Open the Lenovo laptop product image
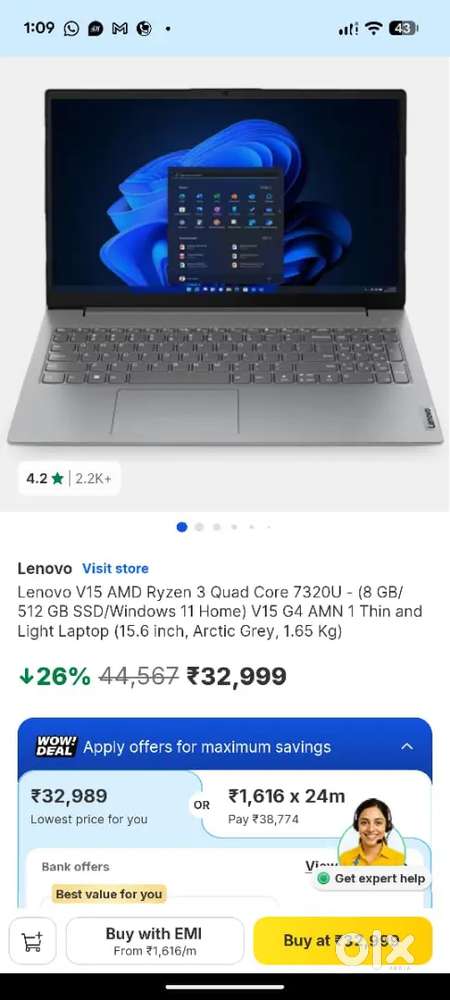 coord(225,268)
